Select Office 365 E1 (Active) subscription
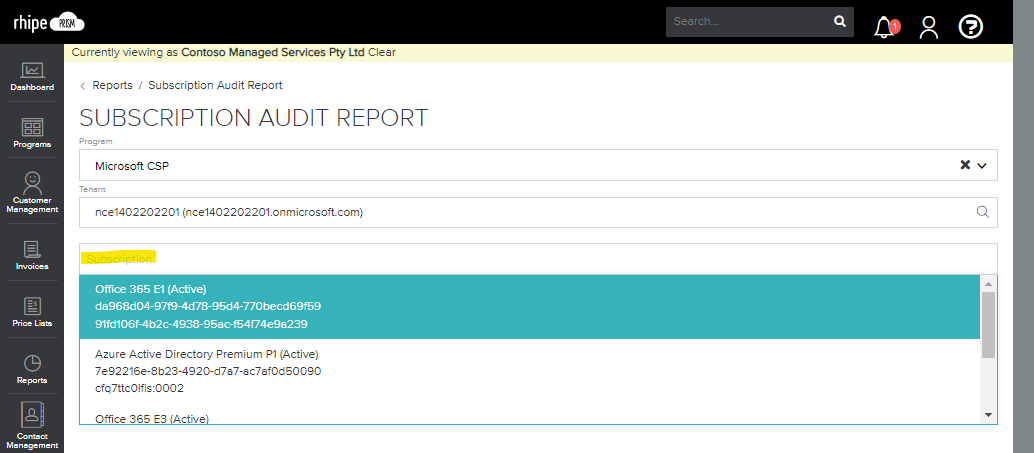The width and height of the screenshot is (1034, 453). tap(530, 307)
